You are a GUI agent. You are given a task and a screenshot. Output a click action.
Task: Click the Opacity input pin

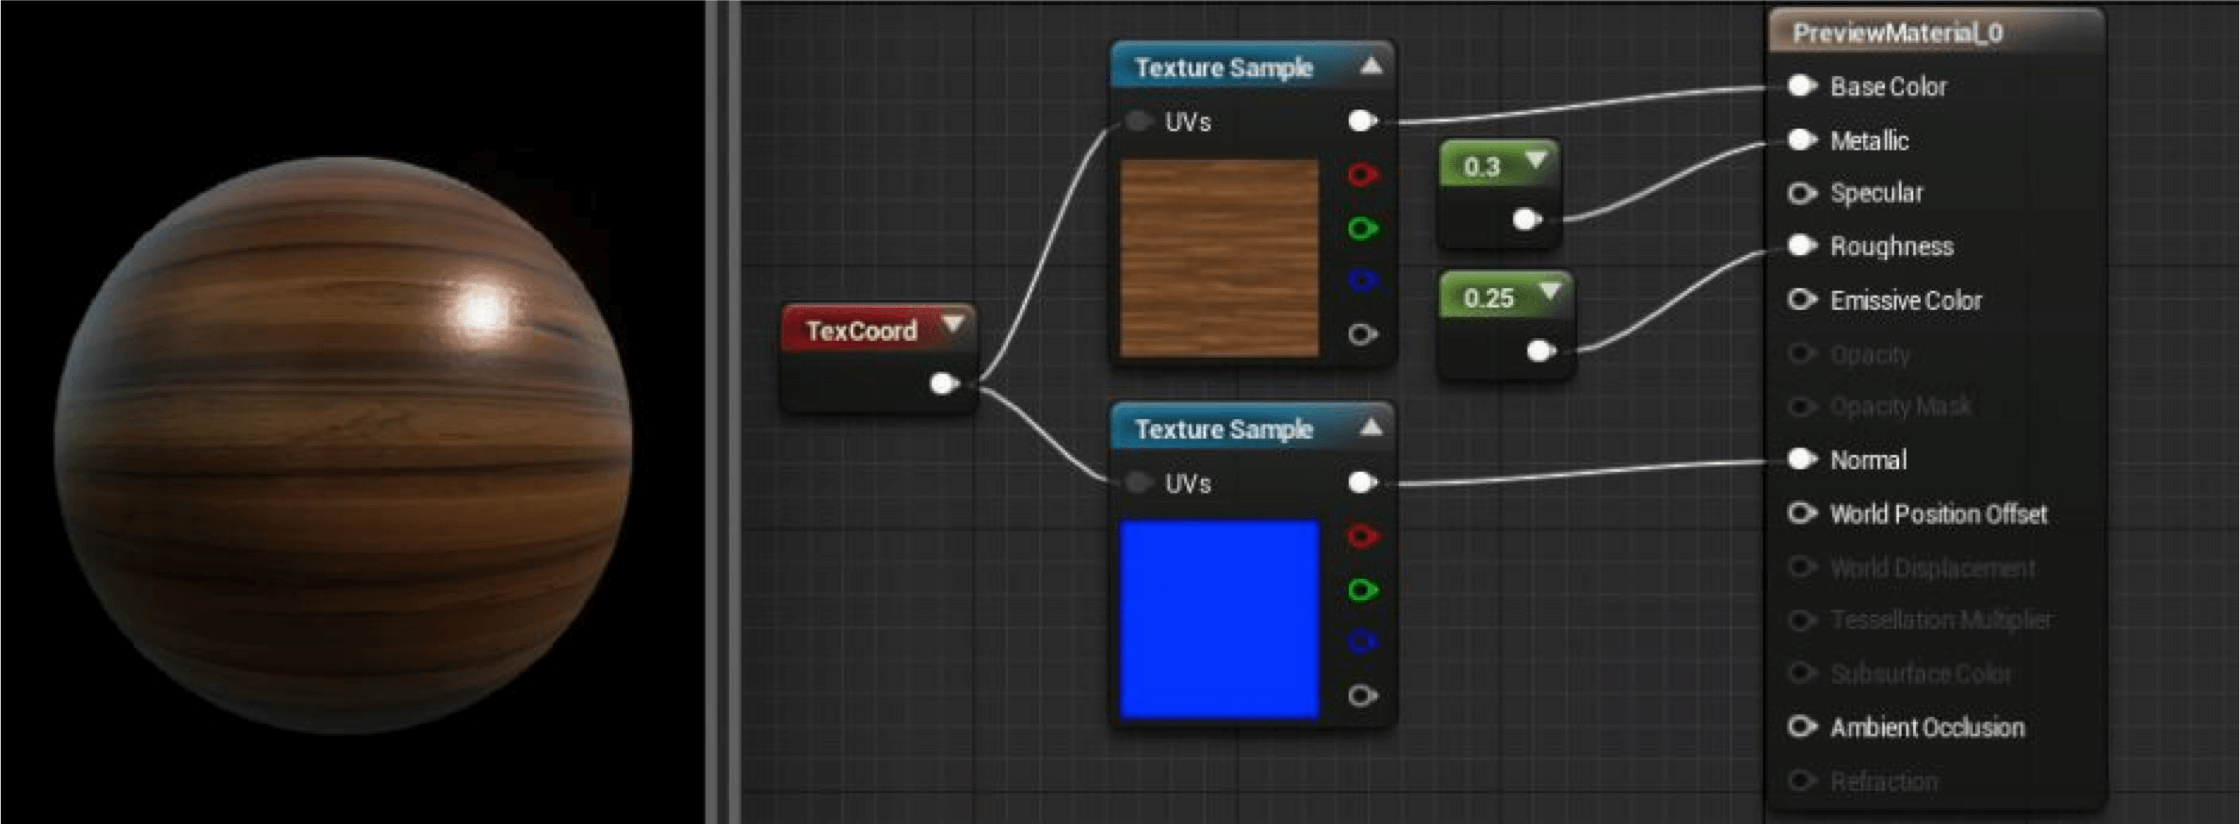1802,354
